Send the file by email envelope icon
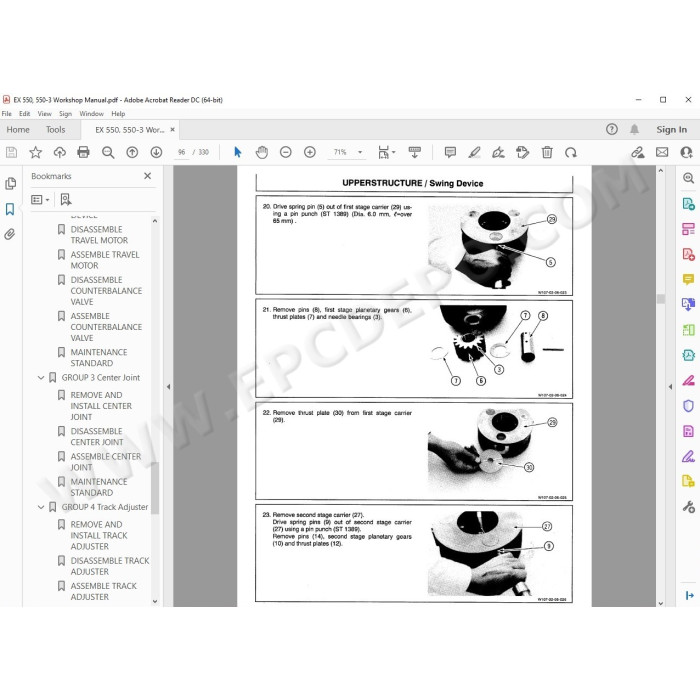Image resolution: width=700 pixels, height=700 pixels. tap(662, 152)
